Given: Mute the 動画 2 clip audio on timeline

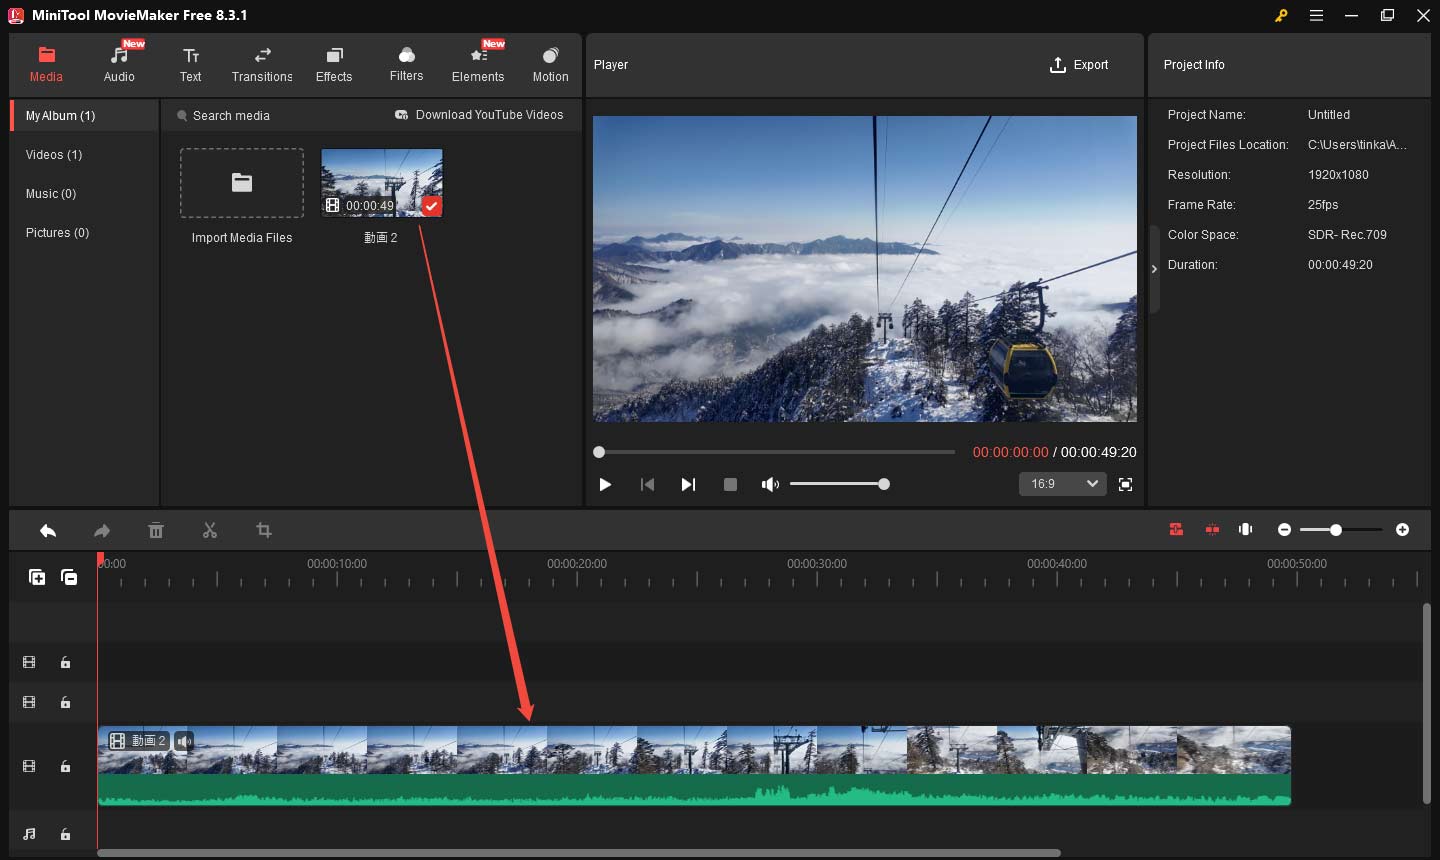Looking at the screenshot, I should coord(184,741).
